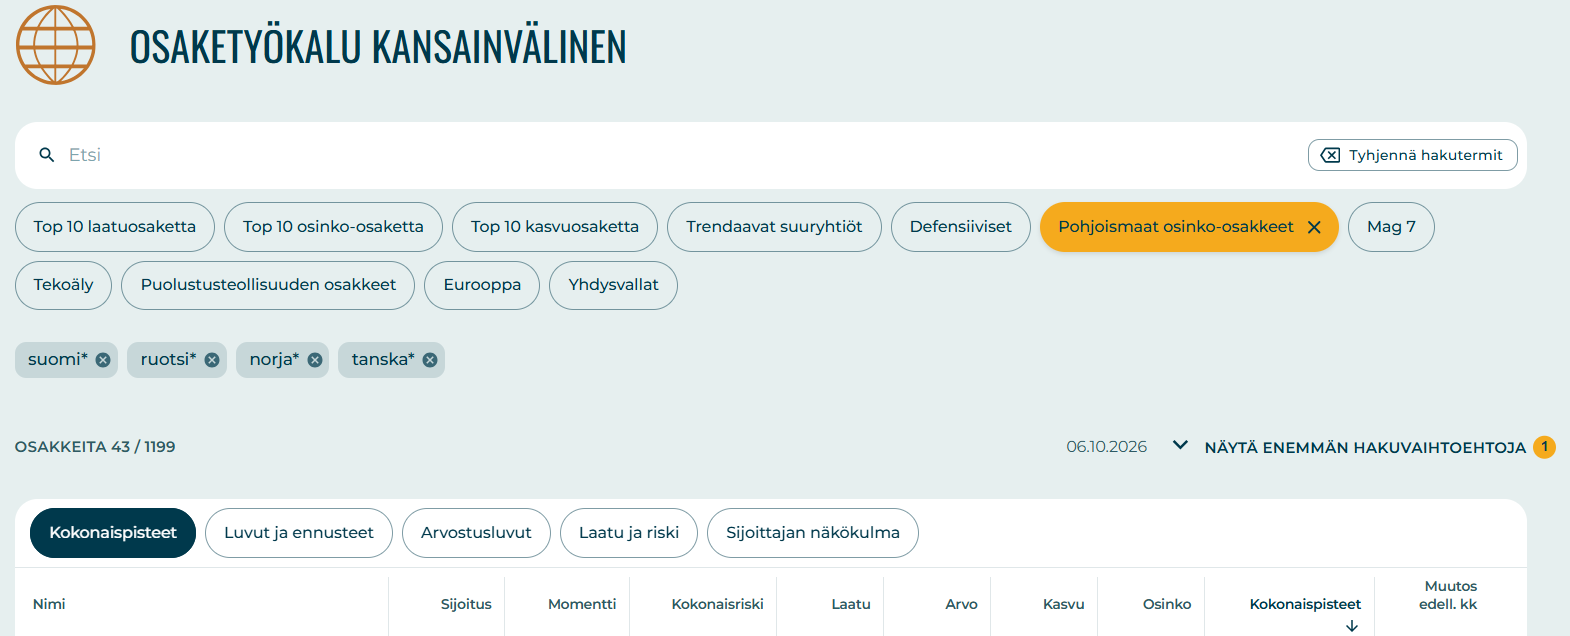Open the Kokonaispisteet tab
Image resolution: width=1570 pixels, height=636 pixels.
click(113, 533)
